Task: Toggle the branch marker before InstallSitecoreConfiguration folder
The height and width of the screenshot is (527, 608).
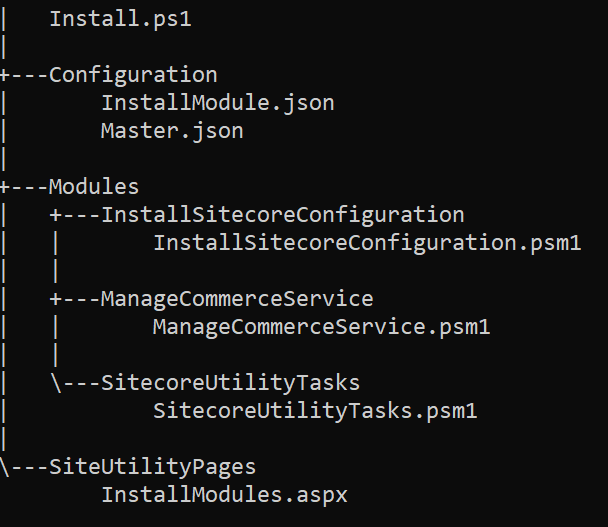Action: pyautogui.click(x=58, y=214)
